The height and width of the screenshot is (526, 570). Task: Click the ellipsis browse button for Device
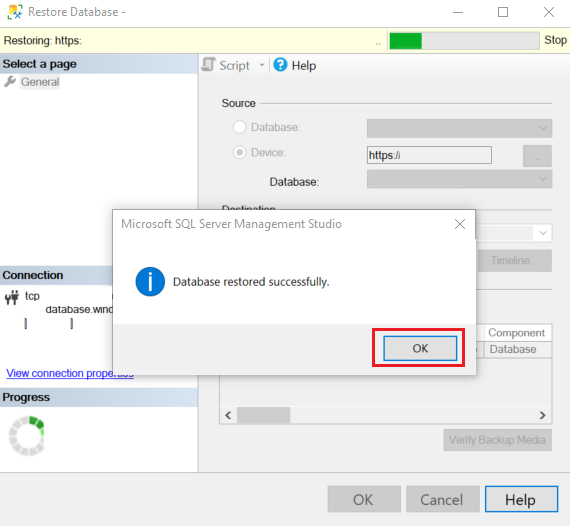pos(537,156)
